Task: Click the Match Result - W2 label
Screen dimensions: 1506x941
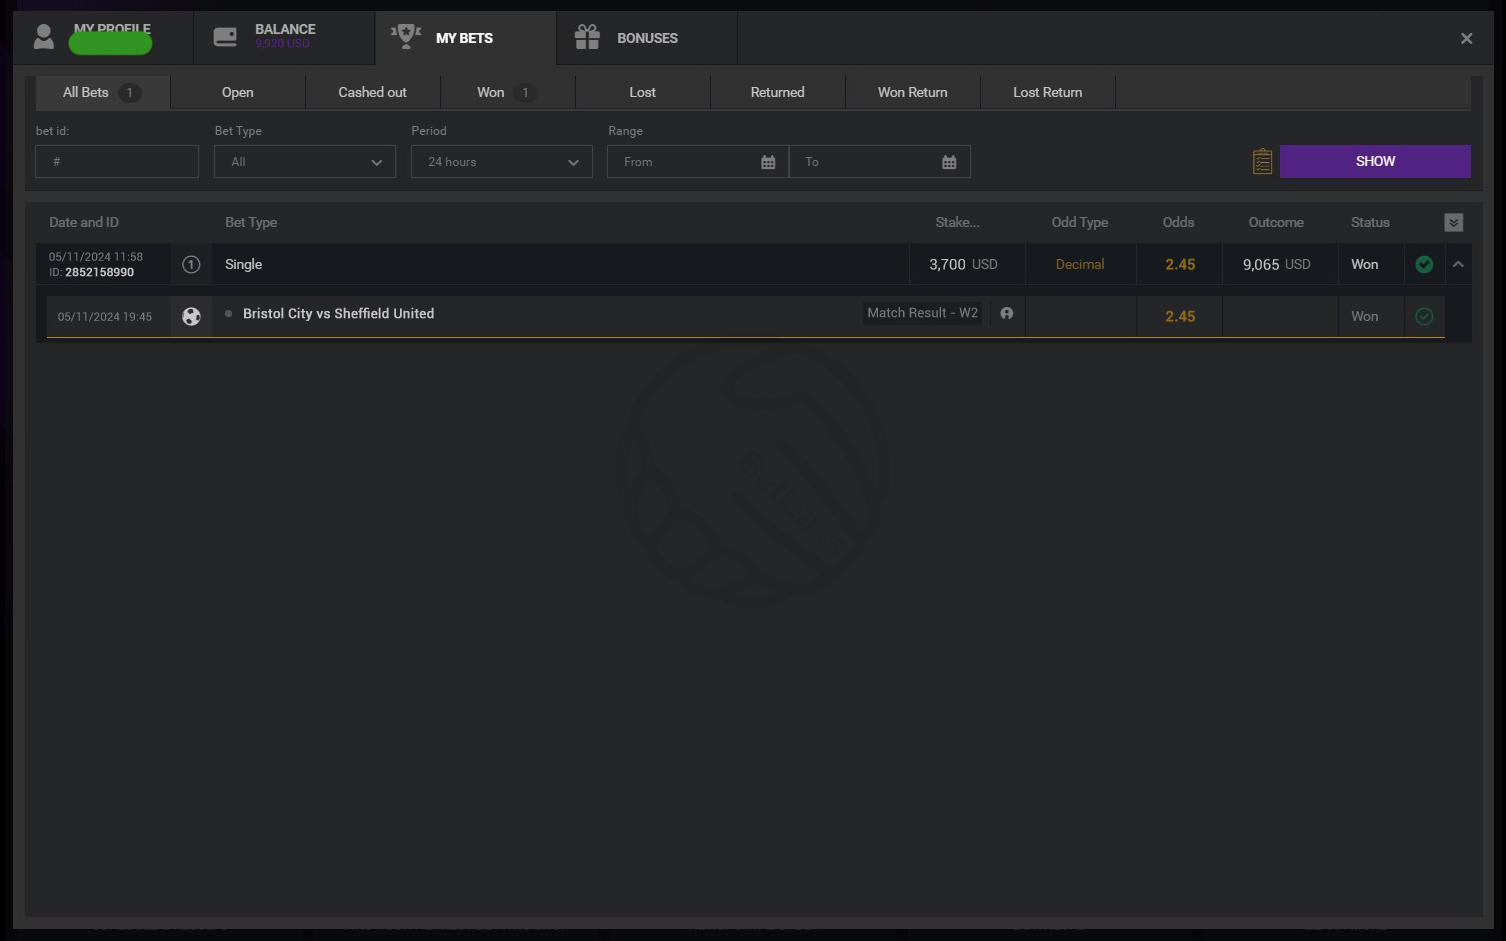Action: (x=922, y=313)
